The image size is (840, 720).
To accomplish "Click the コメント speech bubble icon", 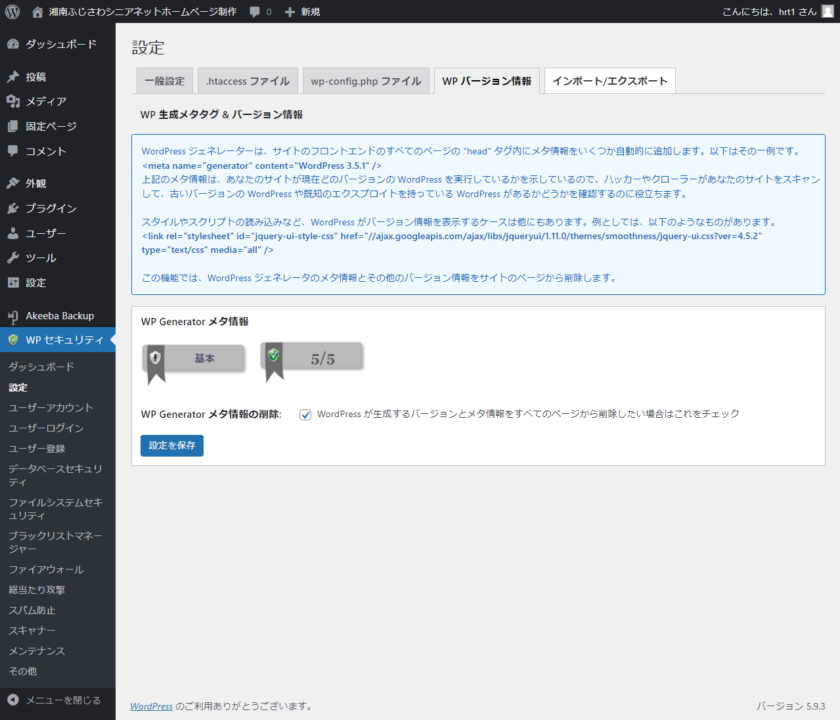I will point(13,151).
